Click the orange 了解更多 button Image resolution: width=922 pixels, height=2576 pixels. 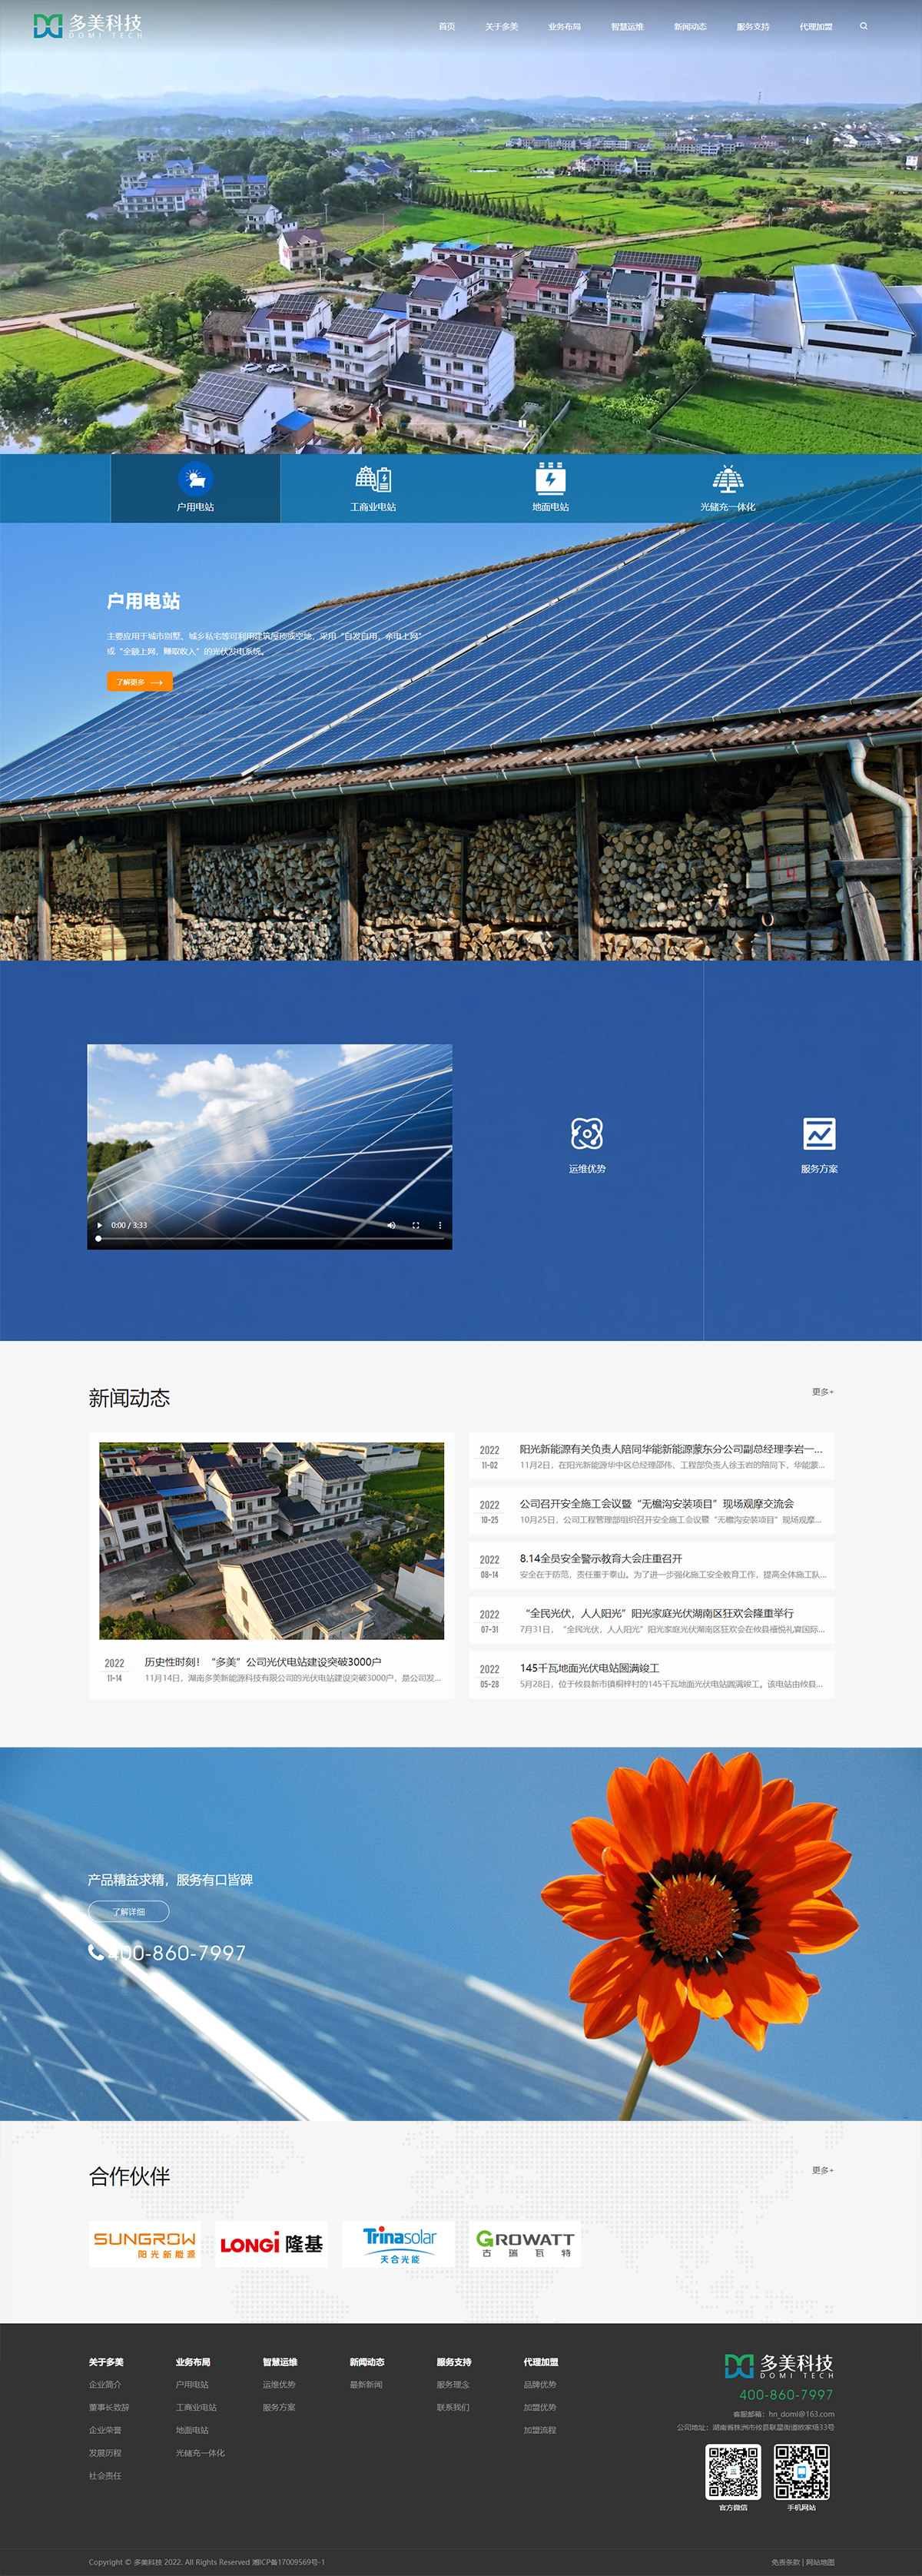tap(139, 682)
